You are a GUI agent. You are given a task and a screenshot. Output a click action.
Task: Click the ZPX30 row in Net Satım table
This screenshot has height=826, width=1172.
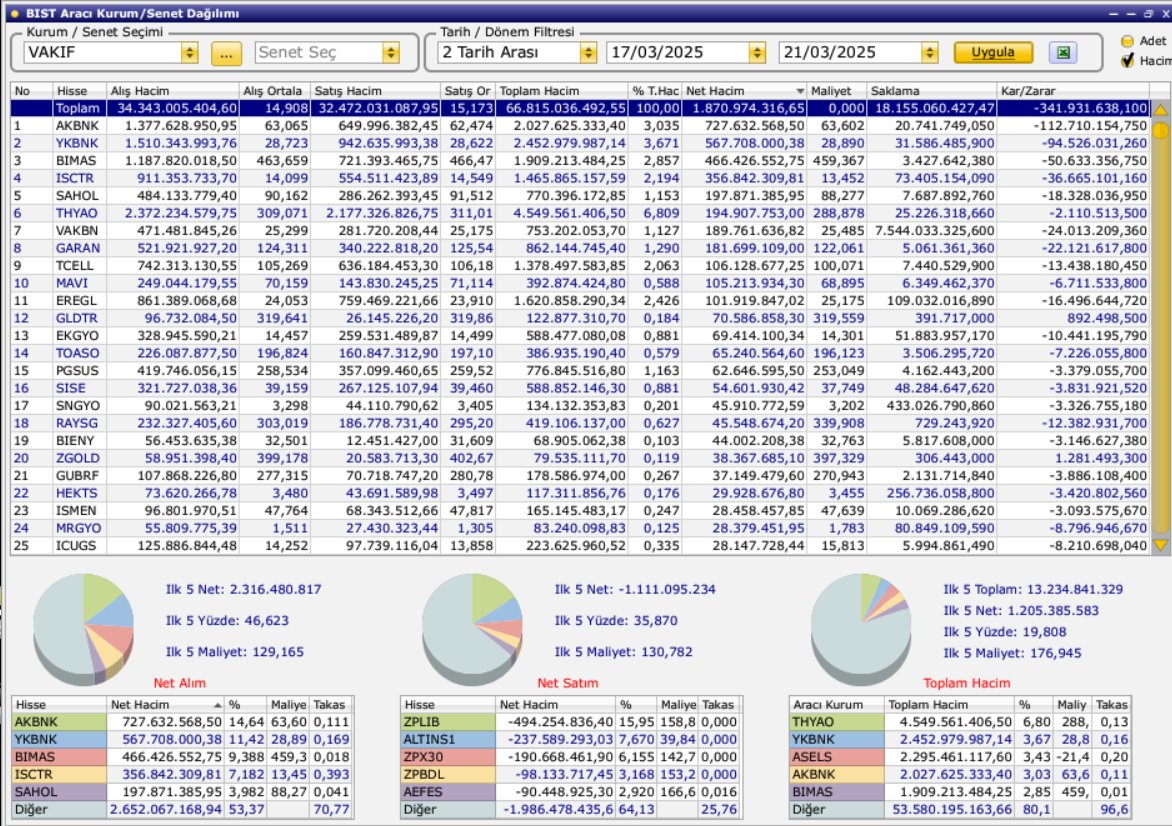coord(570,757)
